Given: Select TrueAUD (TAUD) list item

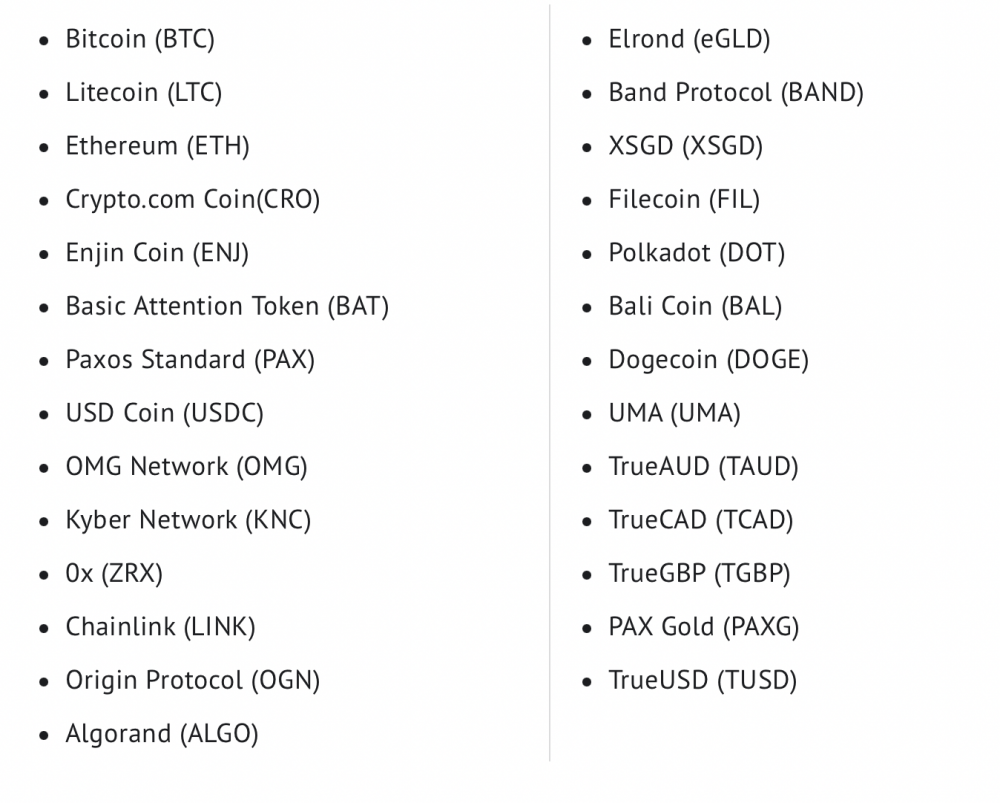Looking at the screenshot, I should coord(703,467).
